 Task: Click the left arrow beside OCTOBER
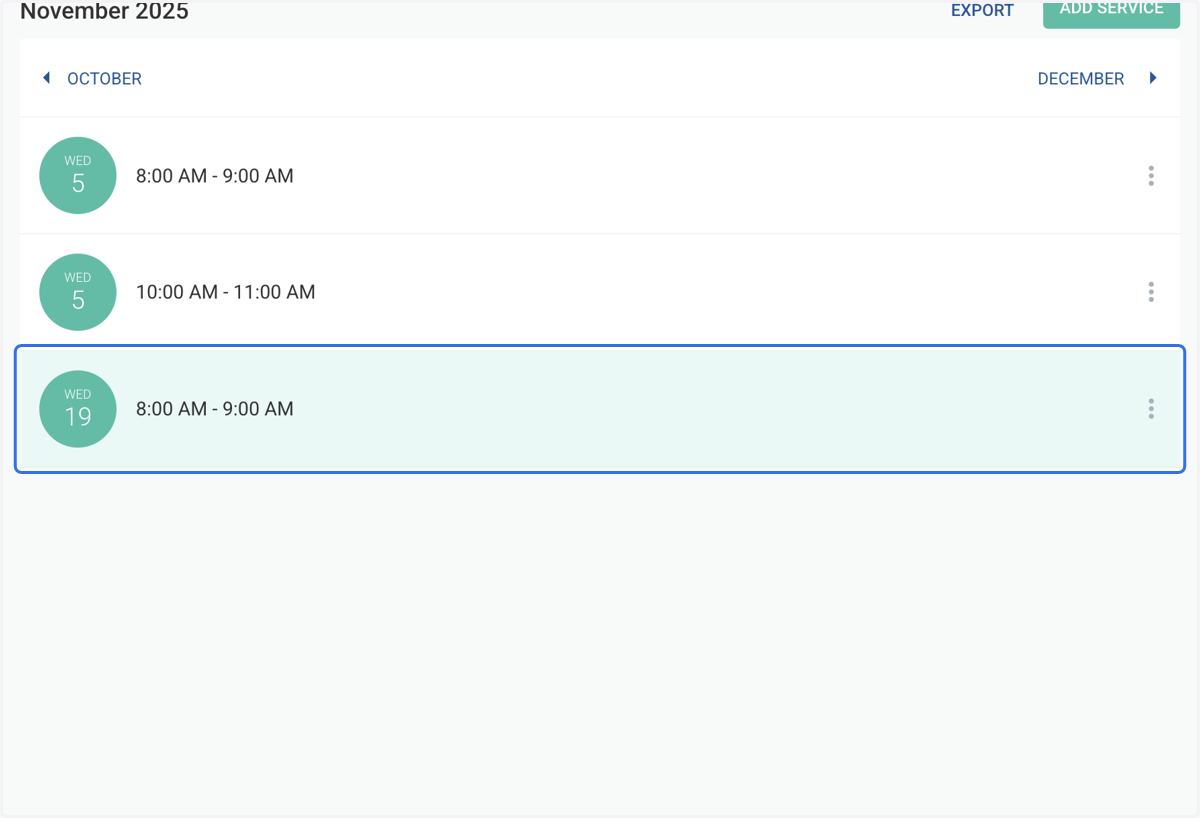point(46,78)
